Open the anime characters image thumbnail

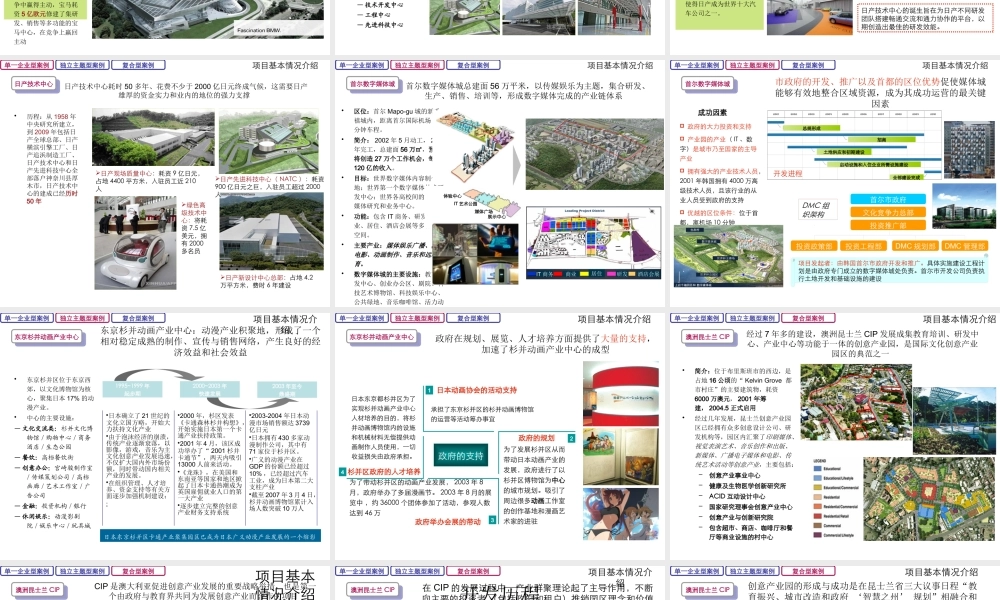coord(621,515)
